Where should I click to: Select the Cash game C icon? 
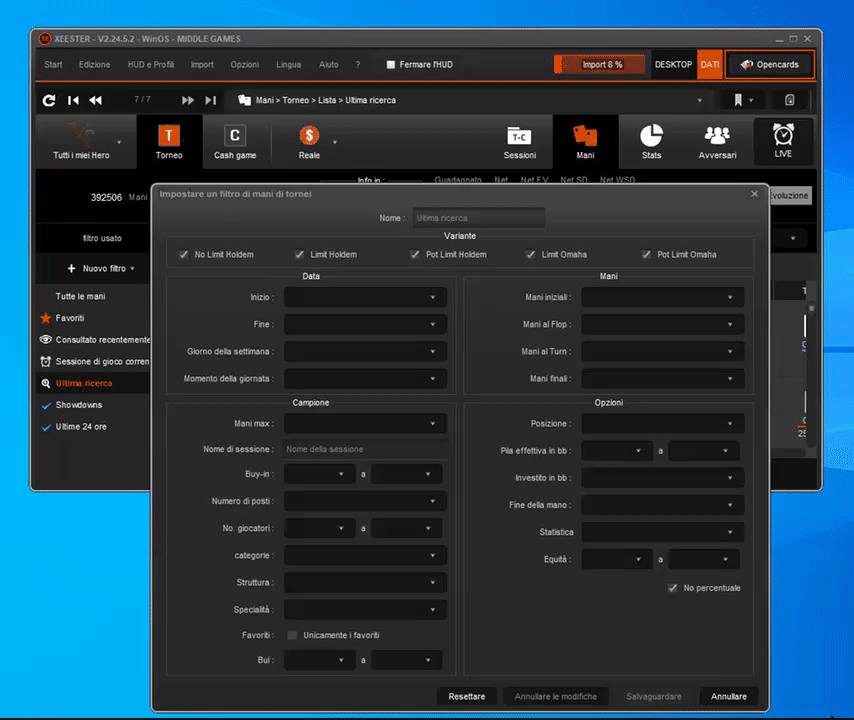(x=235, y=135)
